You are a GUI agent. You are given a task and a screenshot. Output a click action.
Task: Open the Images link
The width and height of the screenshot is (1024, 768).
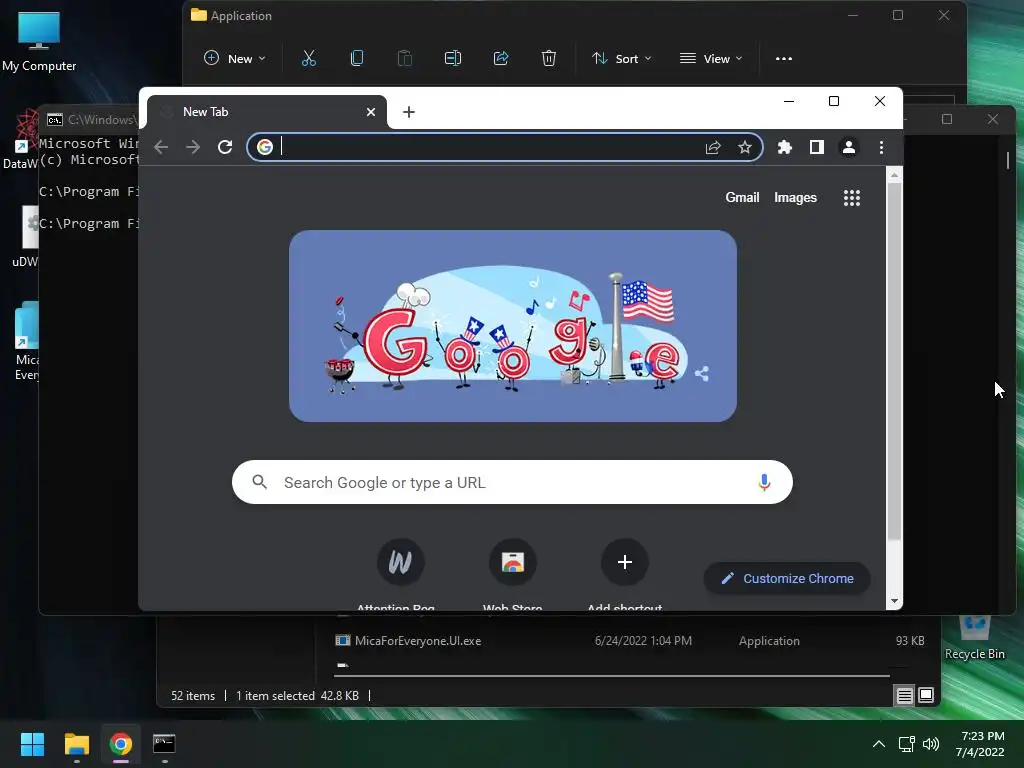tap(795, 197)
